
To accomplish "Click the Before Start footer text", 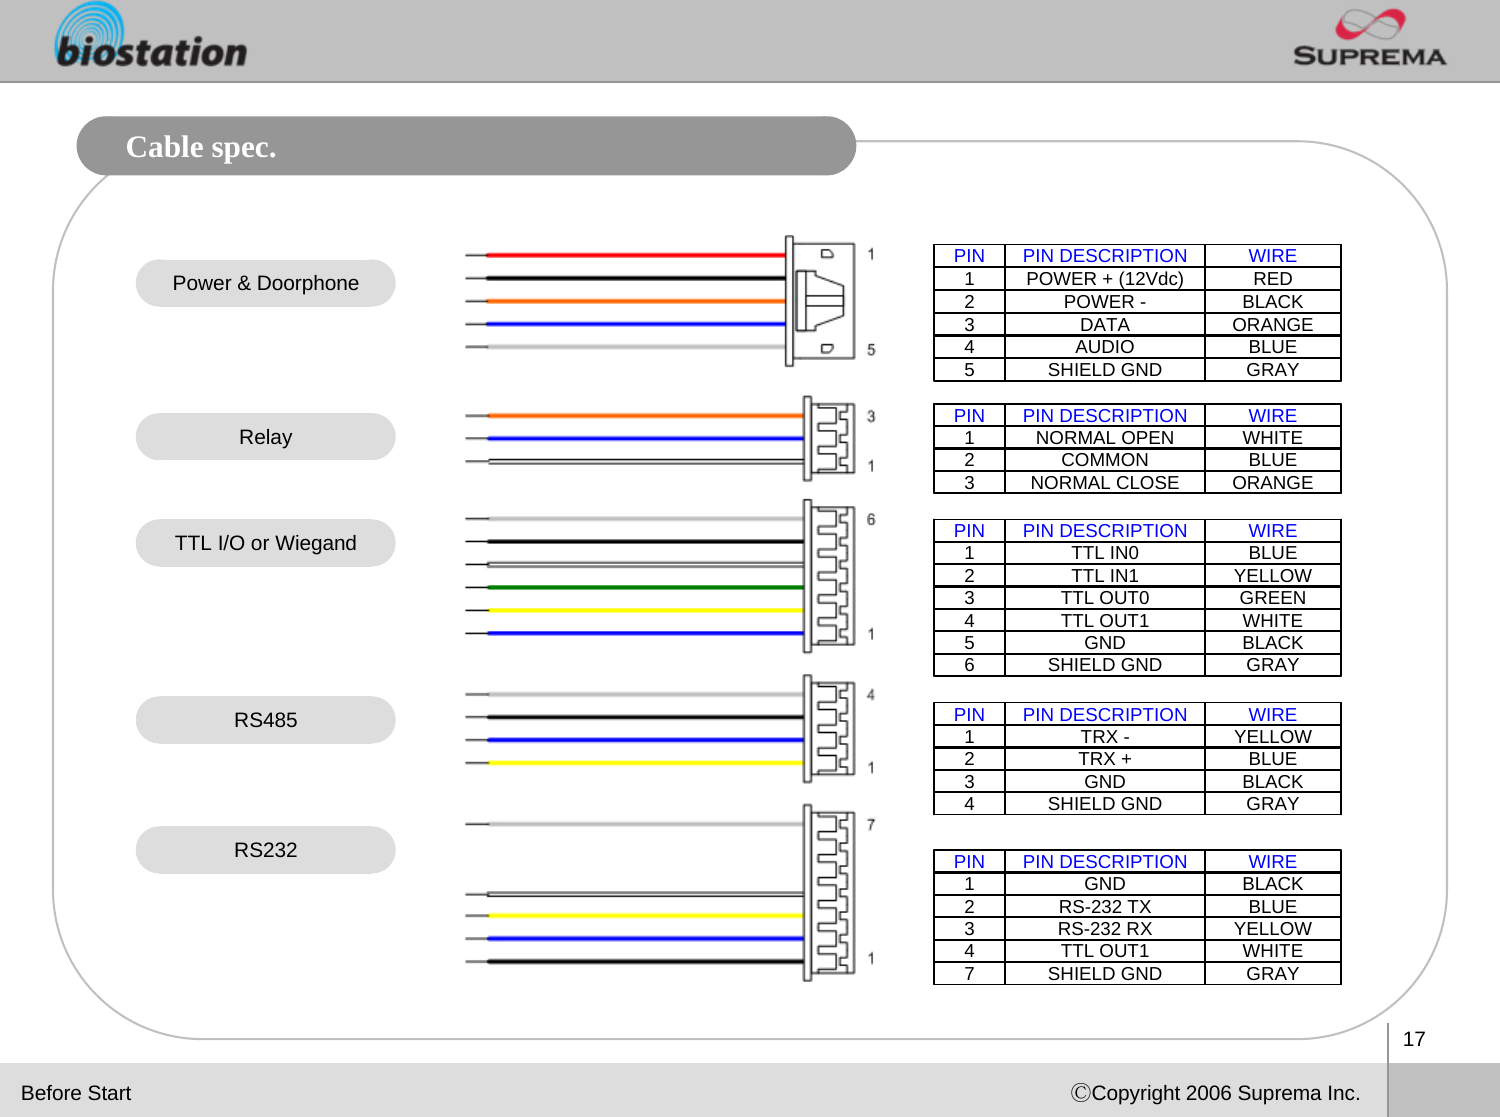I will pos(76,1093).
